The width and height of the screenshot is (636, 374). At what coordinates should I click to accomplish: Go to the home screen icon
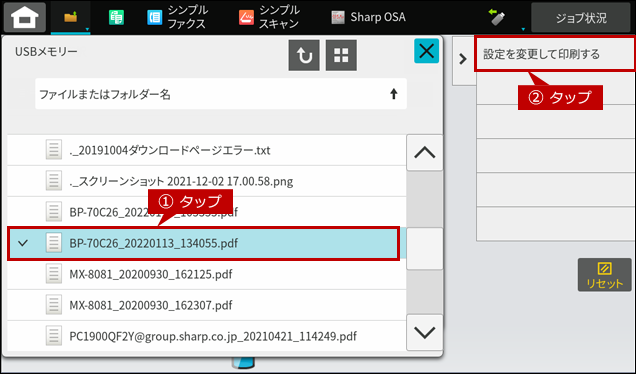[x=25, y=17]
